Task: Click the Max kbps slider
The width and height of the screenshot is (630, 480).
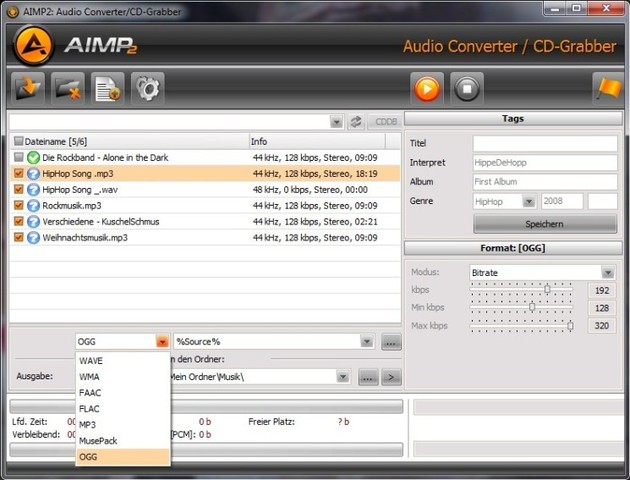Action: click(x=522, y=326)
